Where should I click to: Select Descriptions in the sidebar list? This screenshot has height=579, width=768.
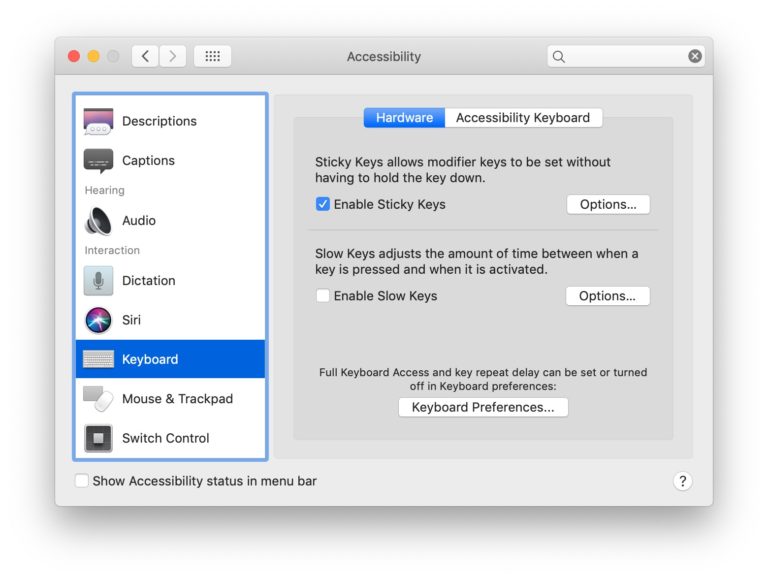tap(170, 121)
